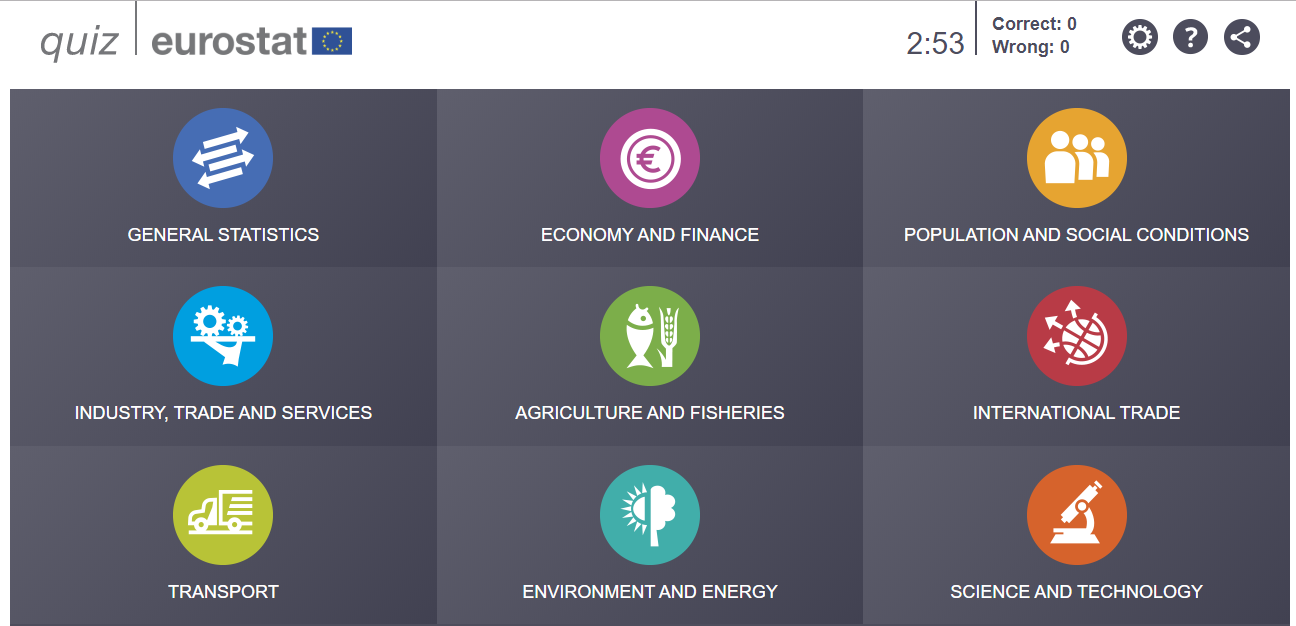Click the countdown timer display
The width and height of the screenshot is (1296, 626).
click(x=935, y=43)
